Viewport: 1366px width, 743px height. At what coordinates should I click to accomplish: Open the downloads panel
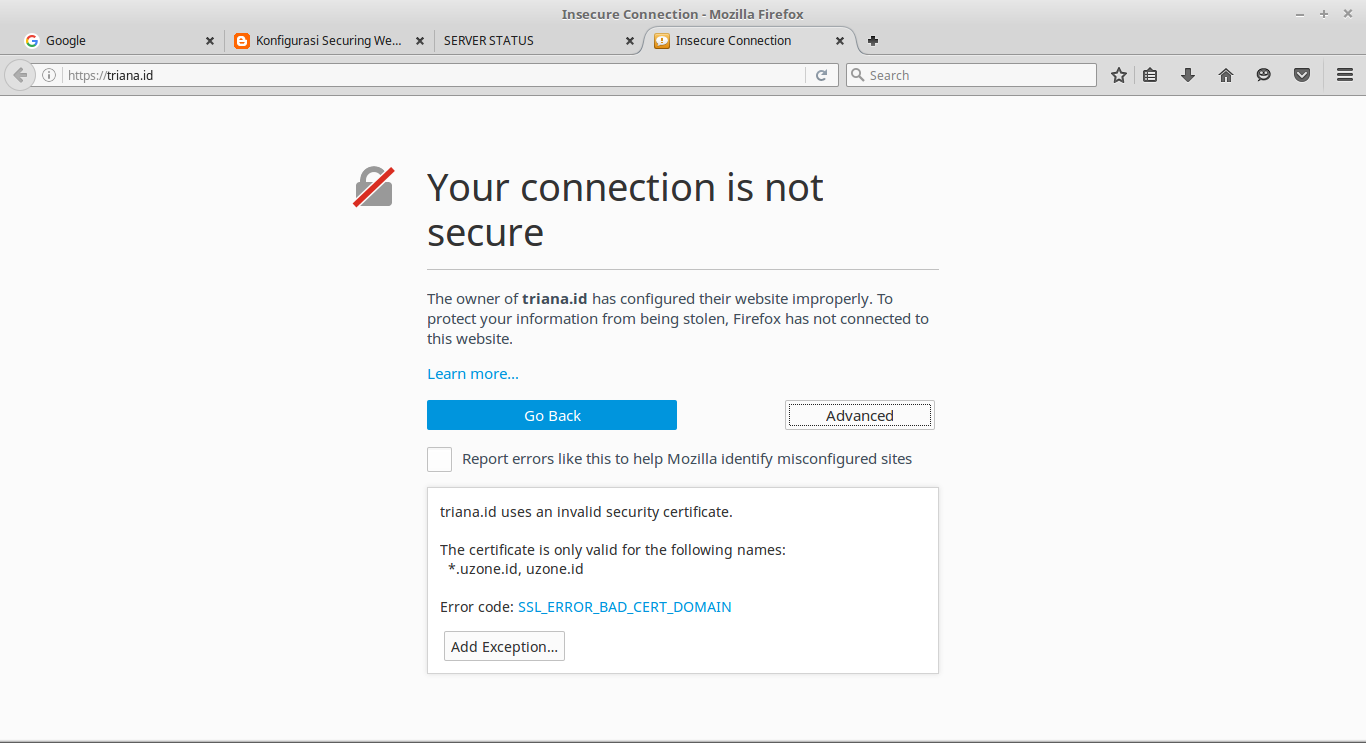(x=1187, y=74)
